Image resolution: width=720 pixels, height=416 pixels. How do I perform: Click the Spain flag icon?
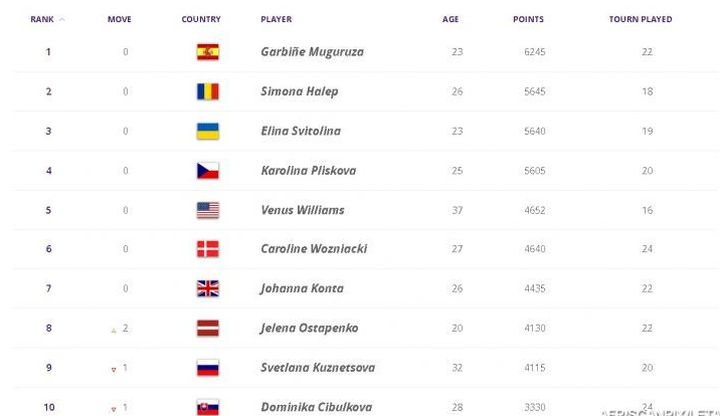tap(208, 52)
